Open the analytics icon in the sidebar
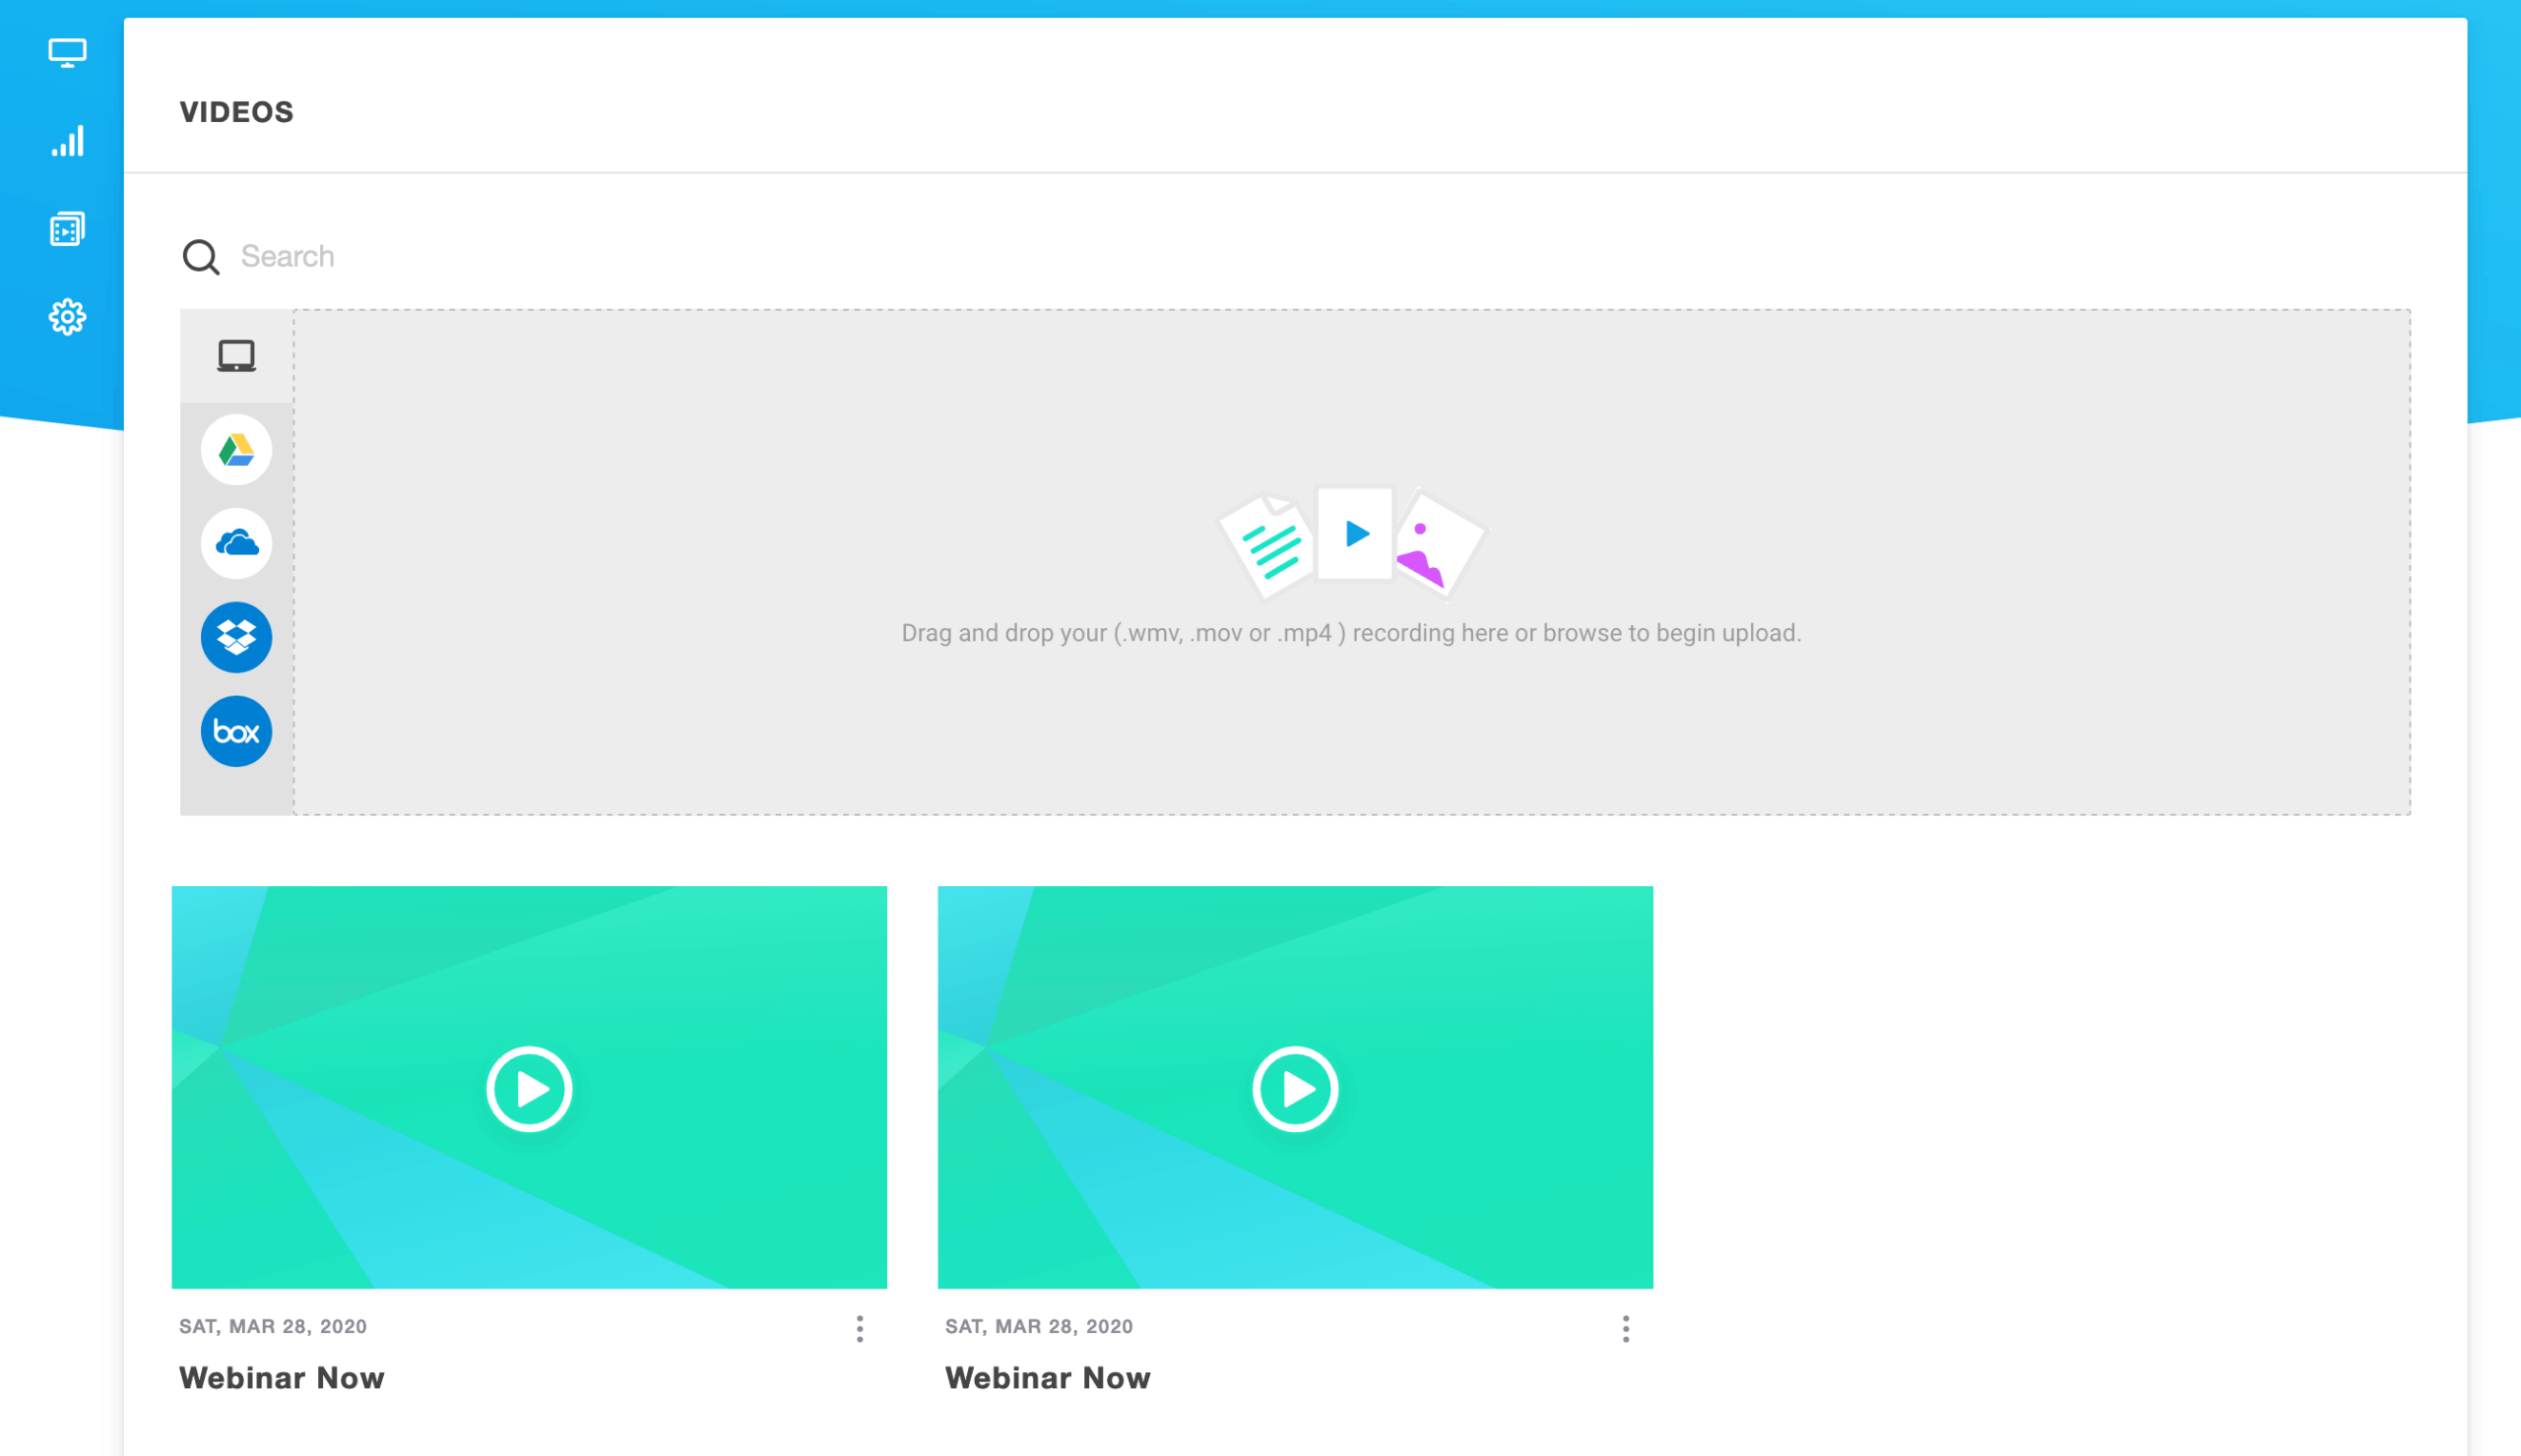Image resolution: width=2521 pixels, height=1456 pixels. [66, 141]
